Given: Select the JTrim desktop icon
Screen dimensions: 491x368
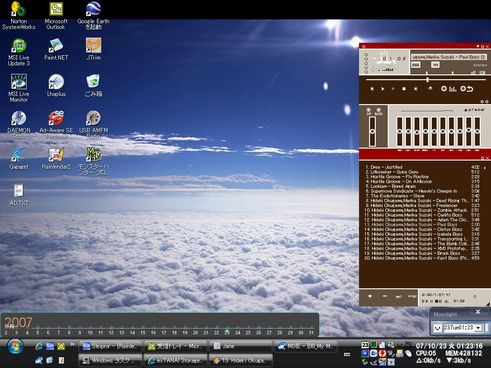Looking at the screenshot, I should click(x=93, y=49).
